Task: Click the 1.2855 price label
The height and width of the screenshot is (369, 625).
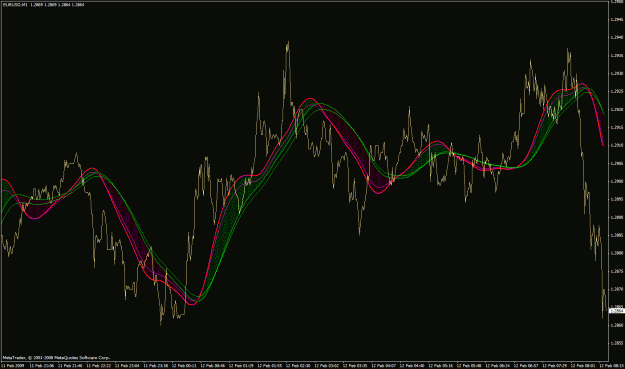Action: pyautogui.click(x=617, y=343)
